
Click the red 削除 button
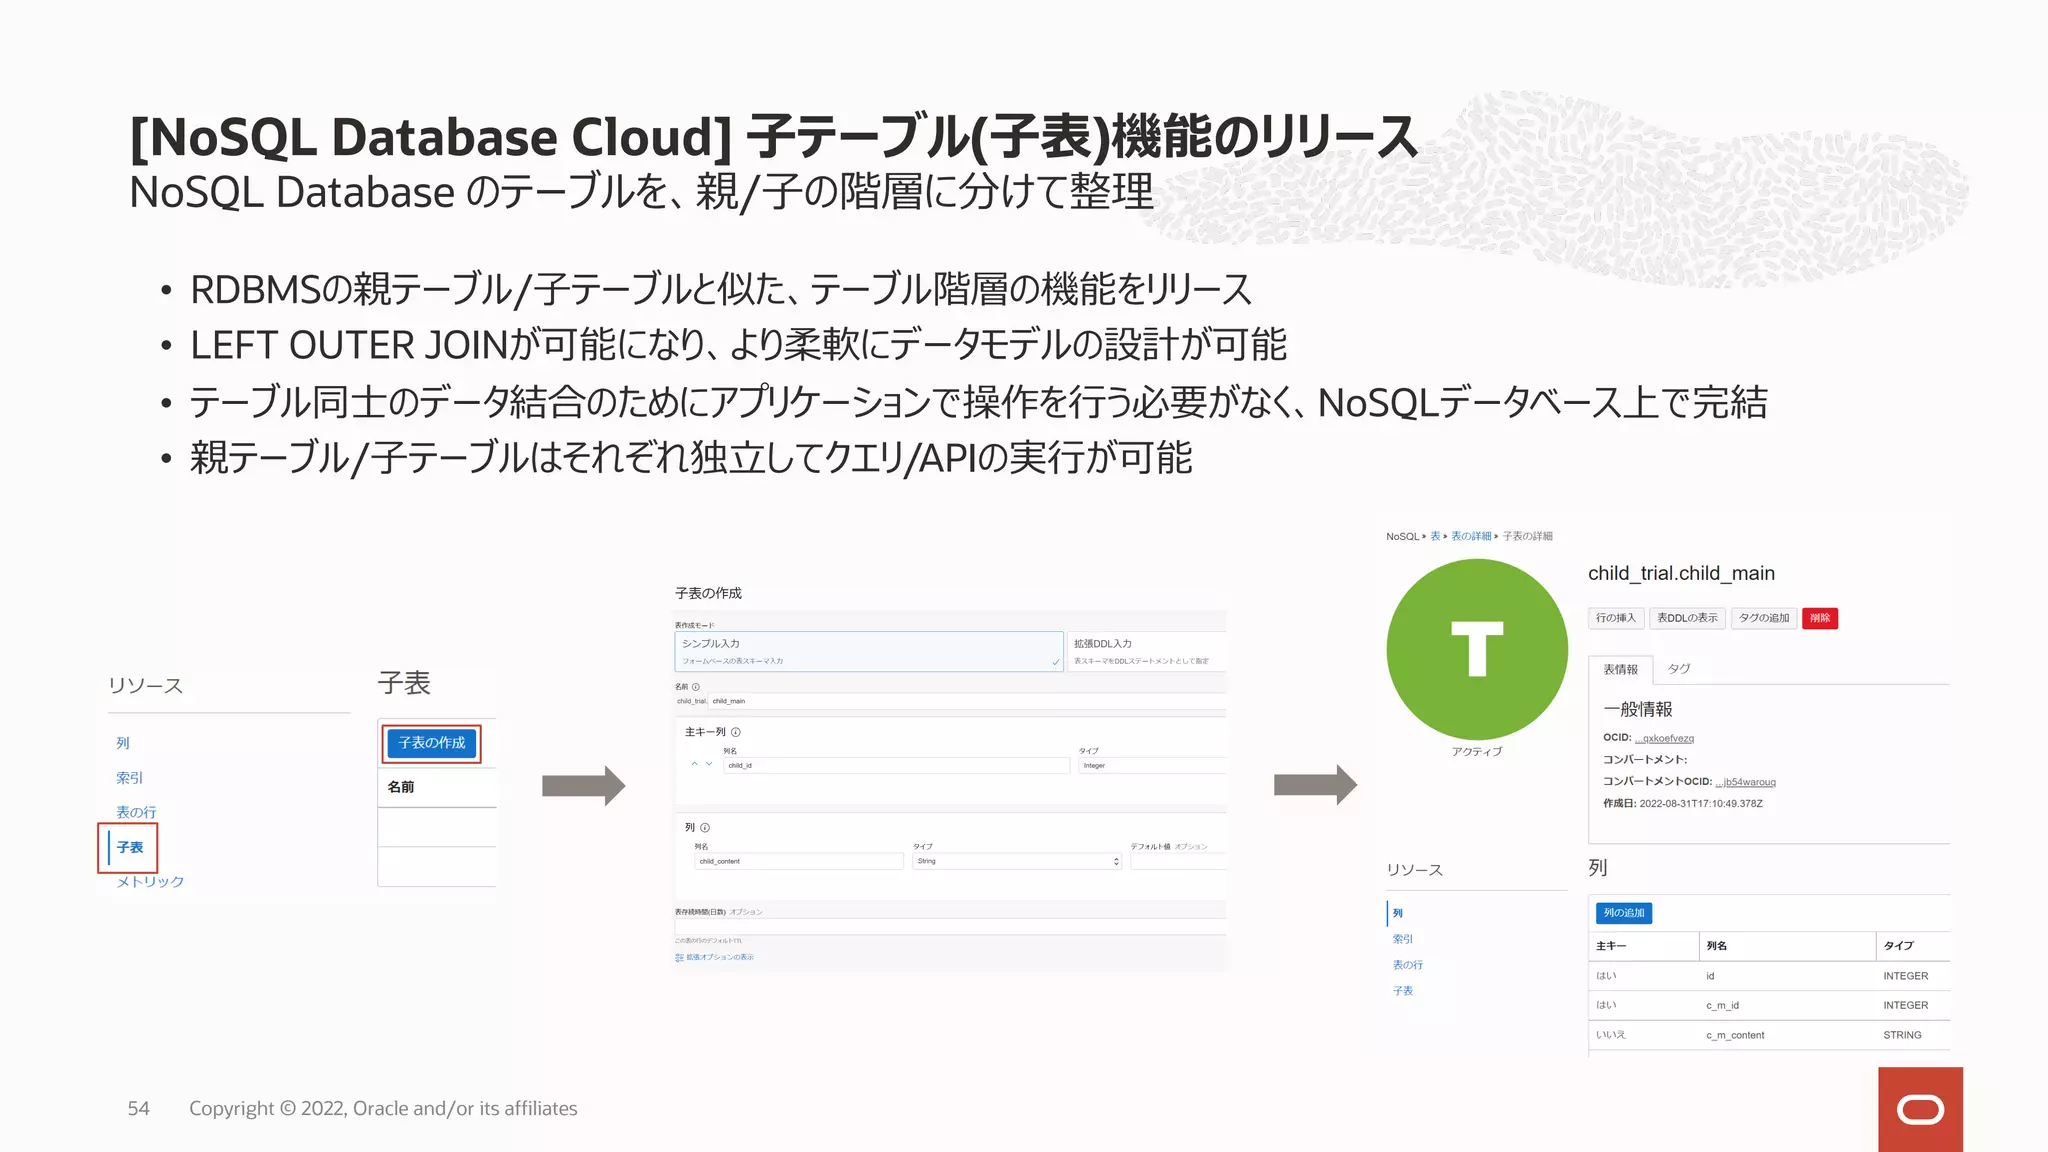pos(1820,618)
